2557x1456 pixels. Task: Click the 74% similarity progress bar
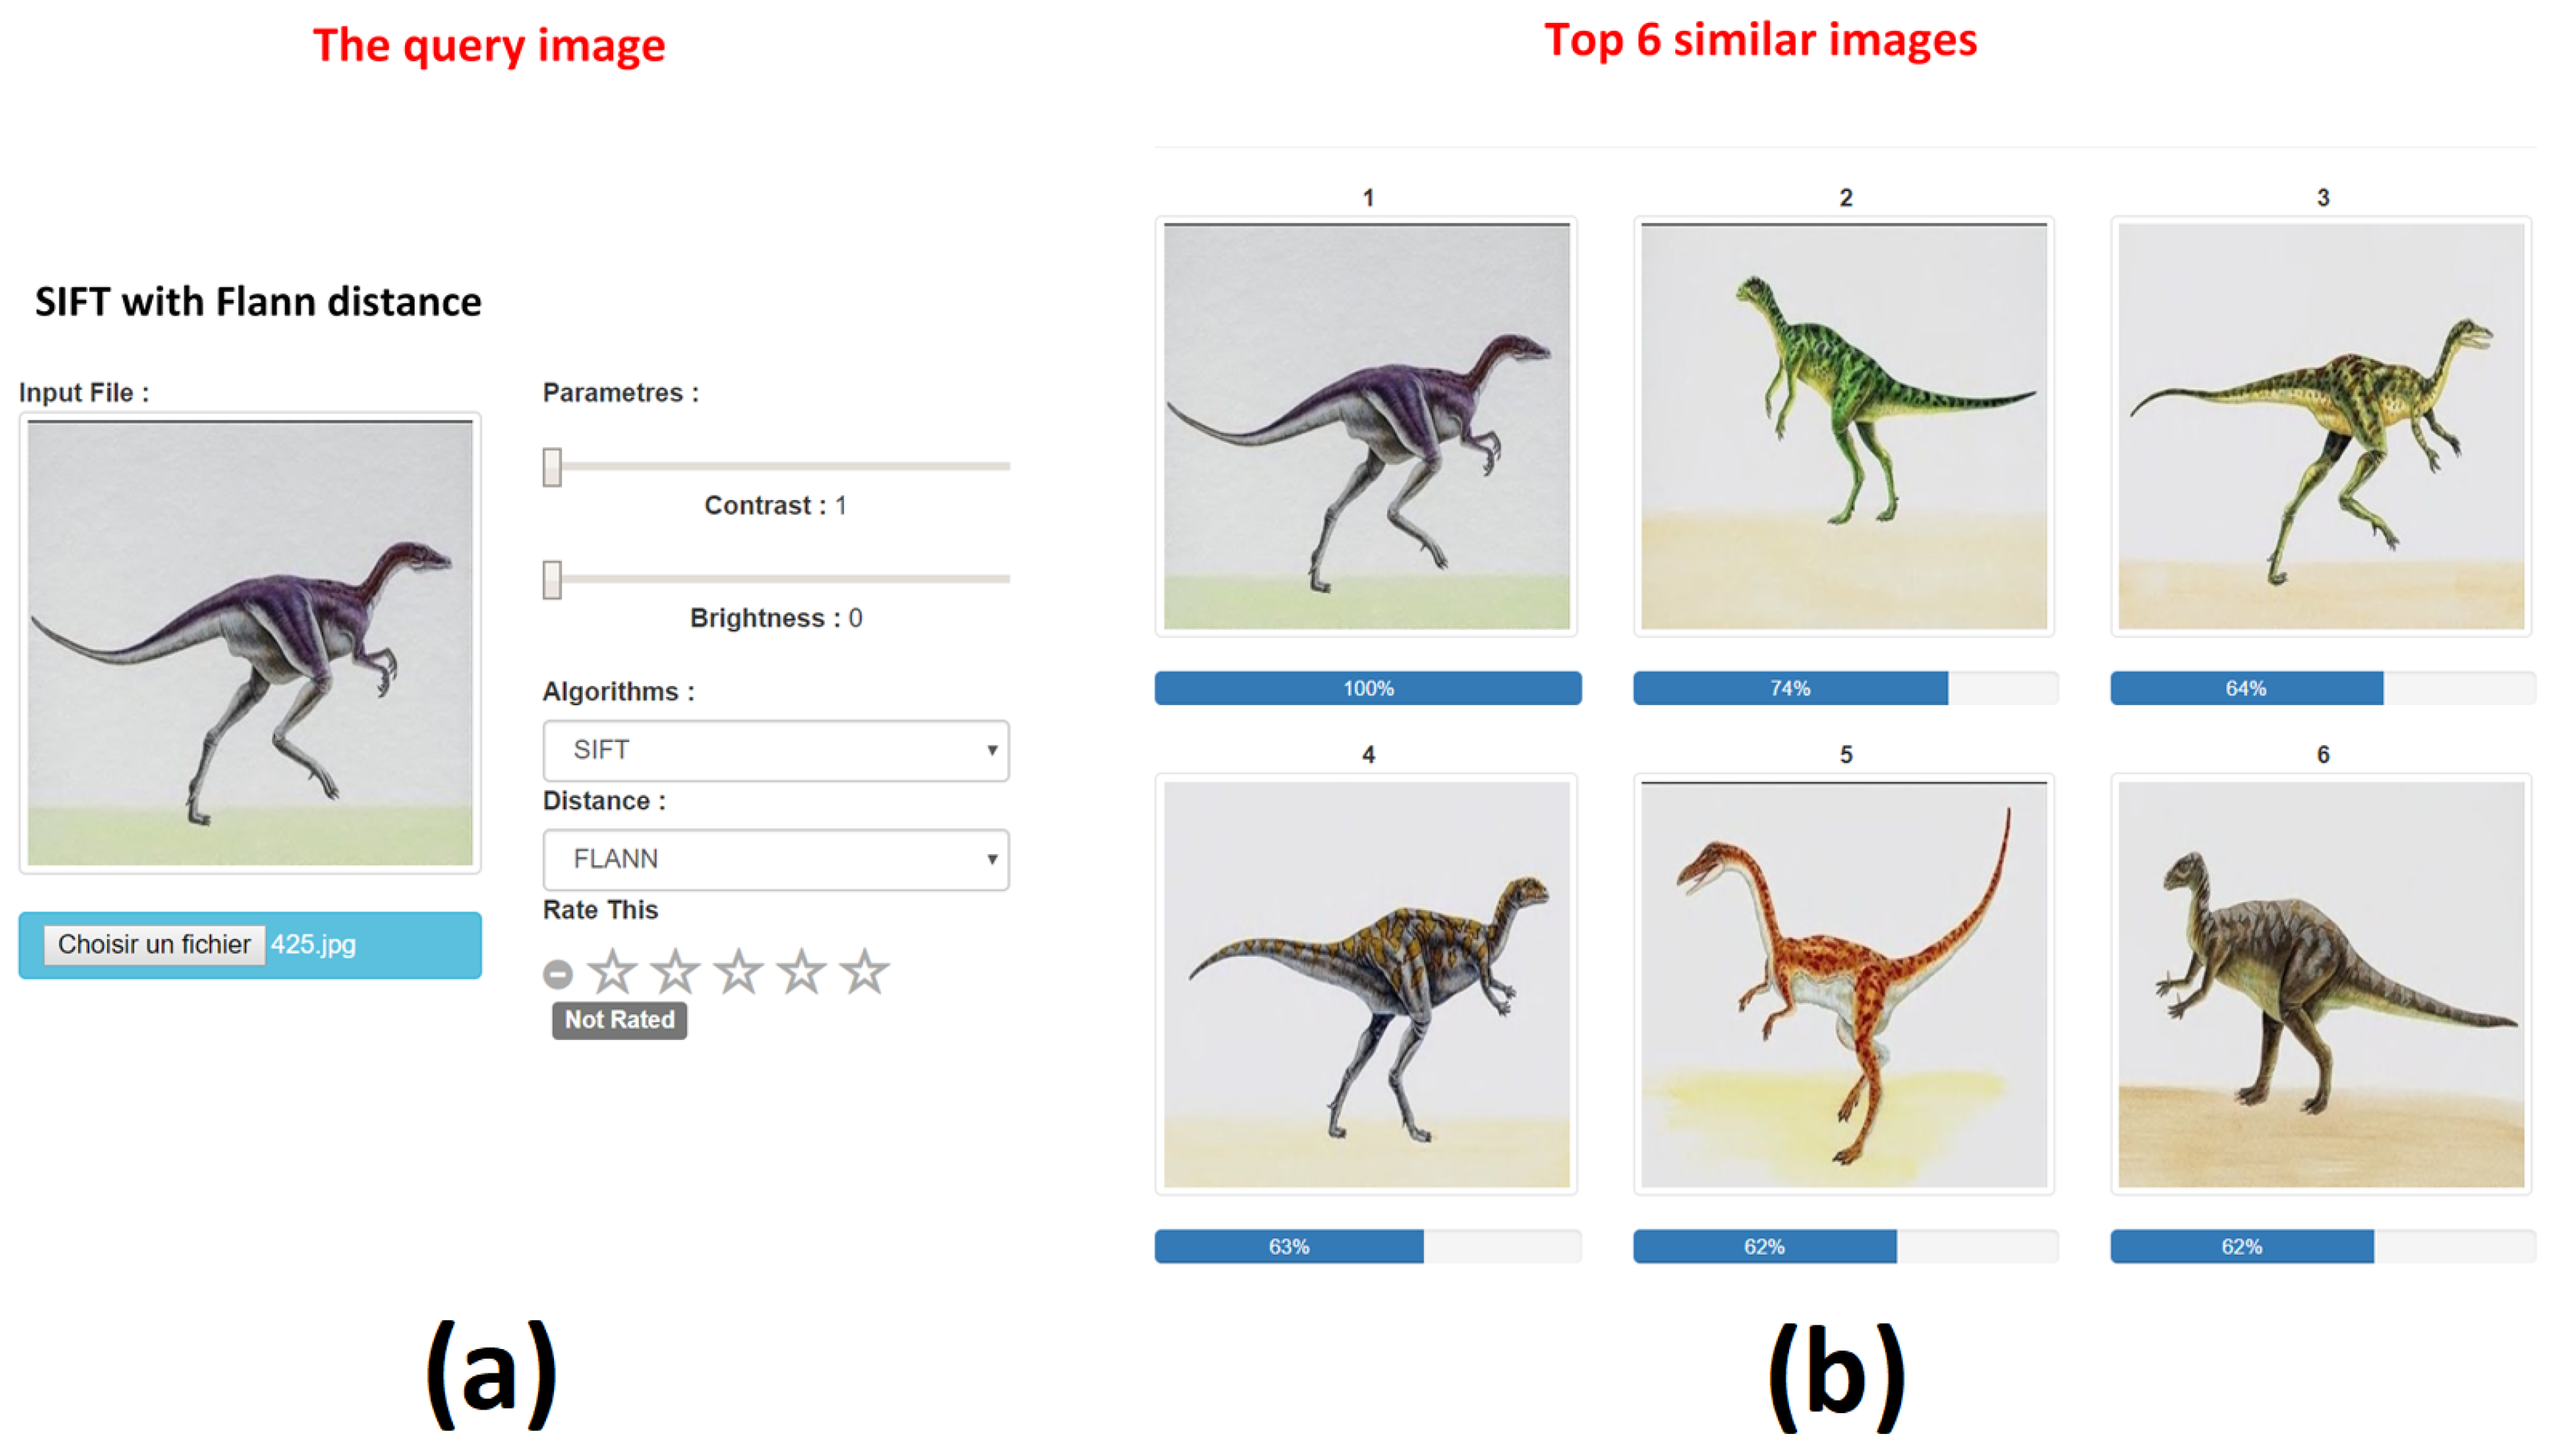[x=1845, y=688]
